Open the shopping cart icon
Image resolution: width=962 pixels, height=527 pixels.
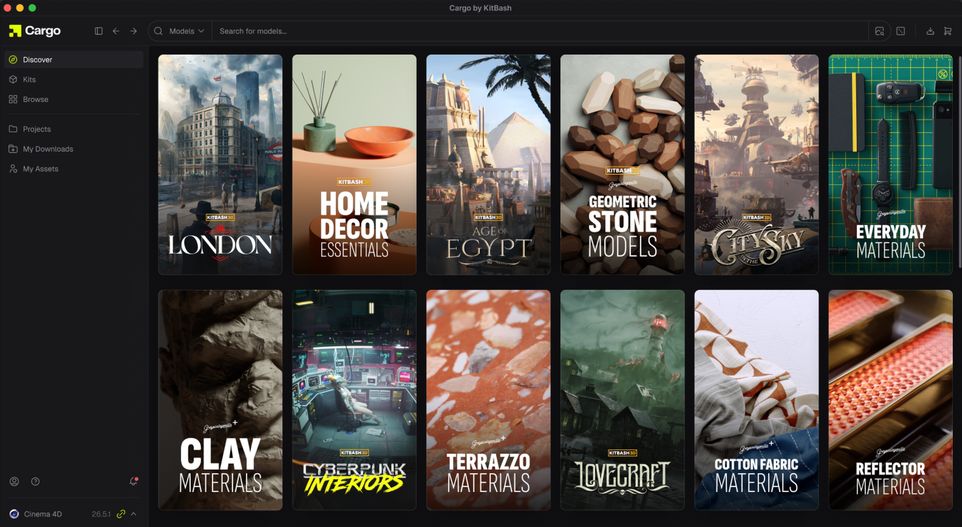pos(948,31)
